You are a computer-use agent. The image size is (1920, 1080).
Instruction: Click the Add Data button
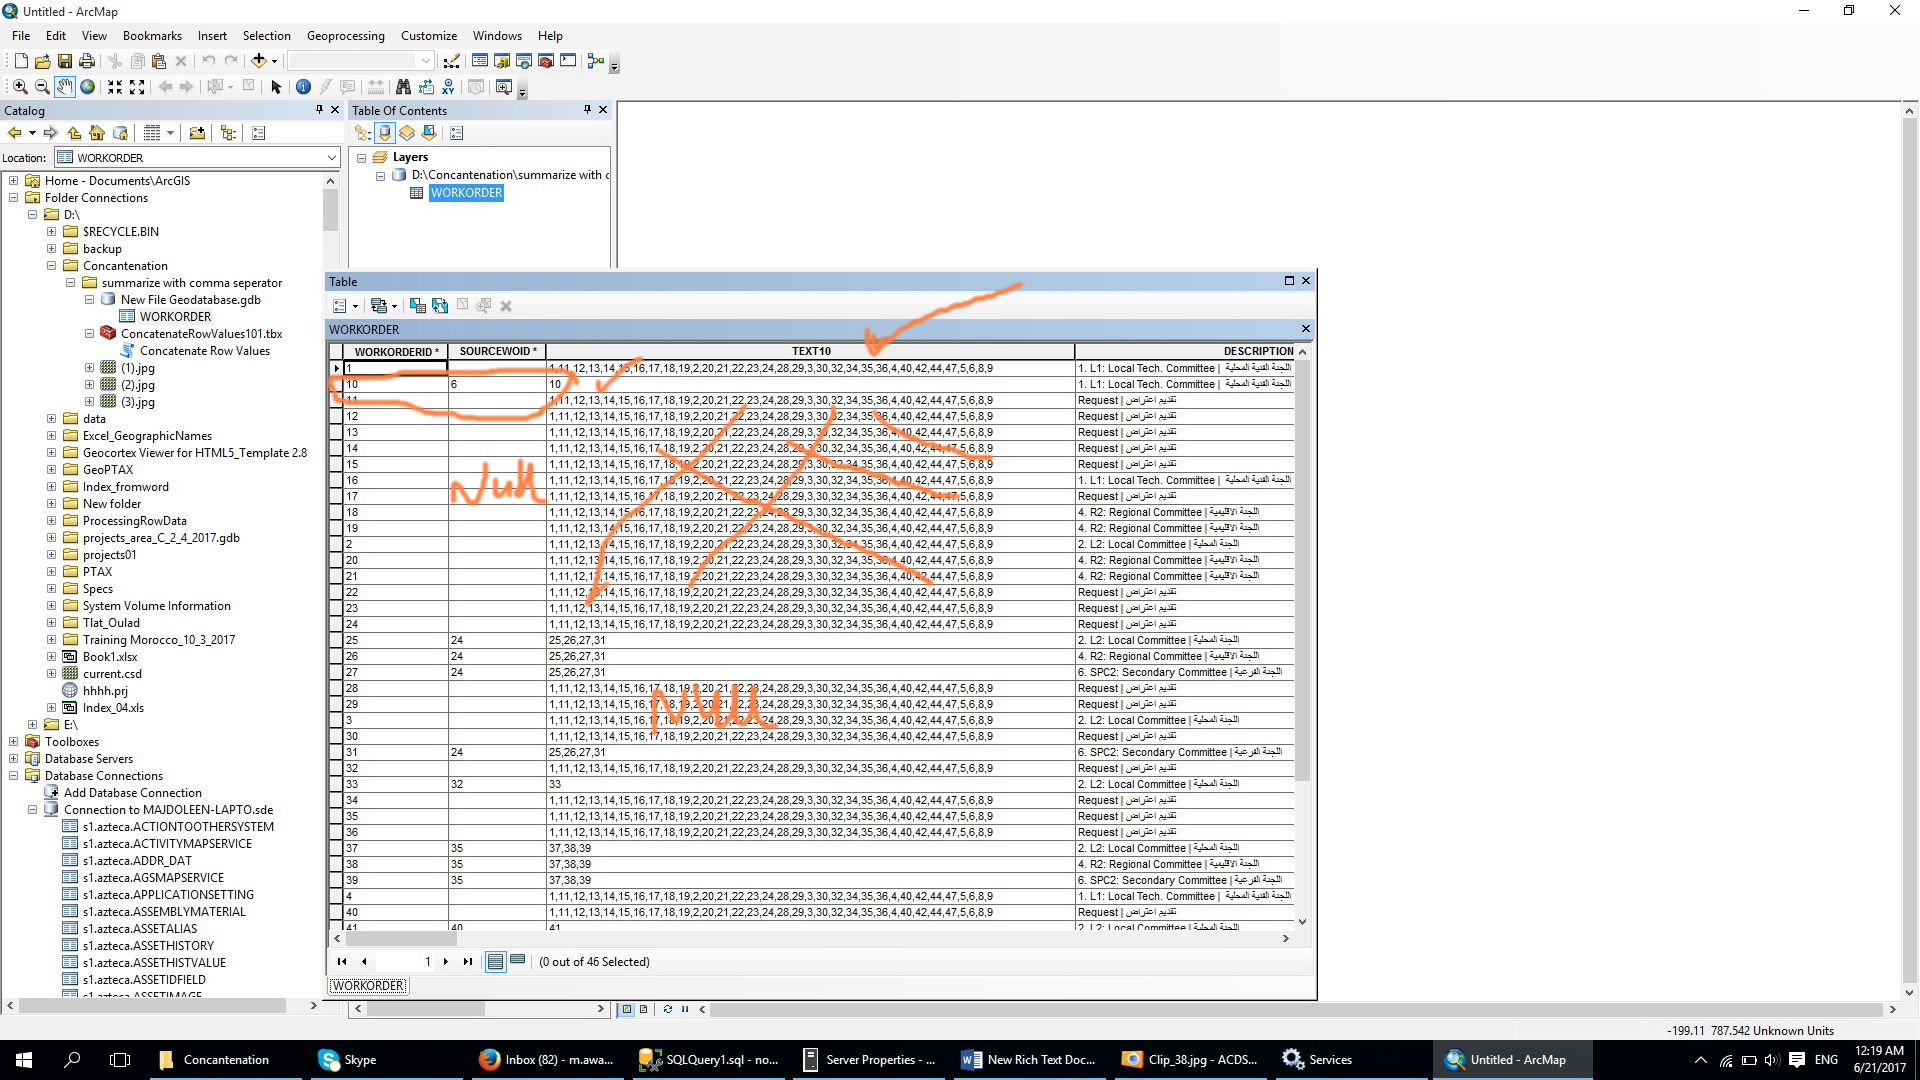pyautogui.click(x=259, y=61)
